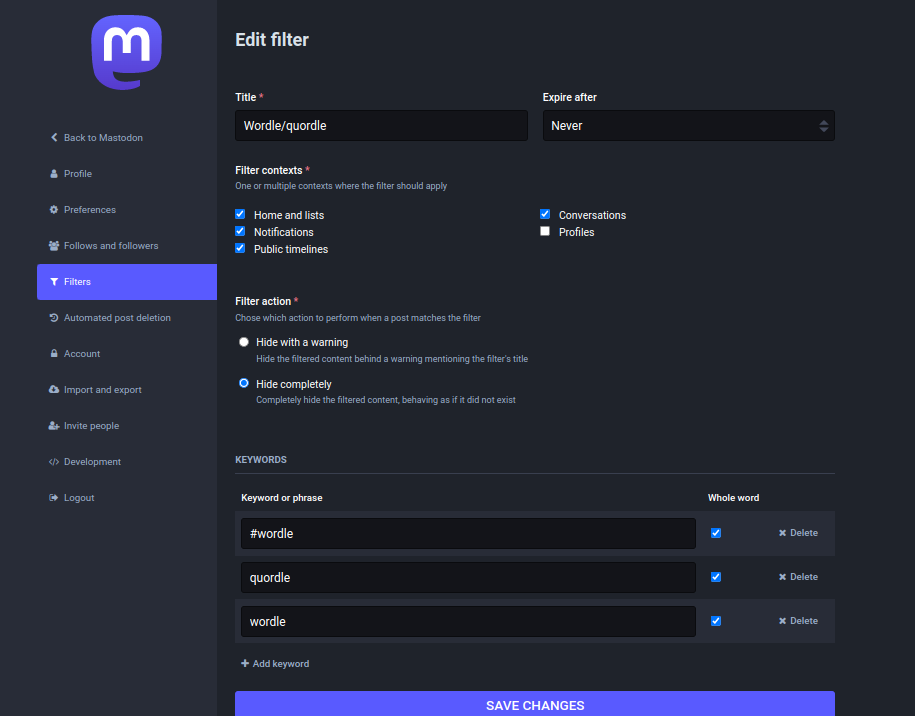Click the Account lock icon

54,354
